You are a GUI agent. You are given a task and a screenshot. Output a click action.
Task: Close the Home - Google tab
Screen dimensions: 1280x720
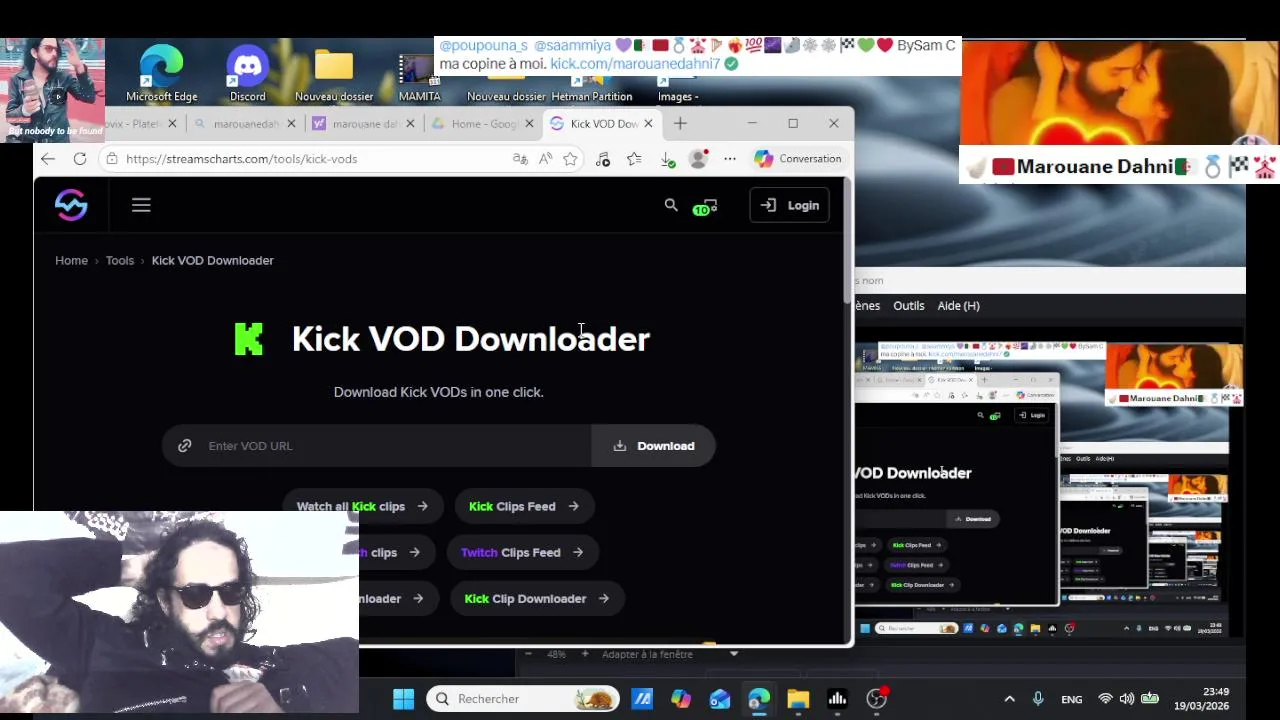[529, 124]
